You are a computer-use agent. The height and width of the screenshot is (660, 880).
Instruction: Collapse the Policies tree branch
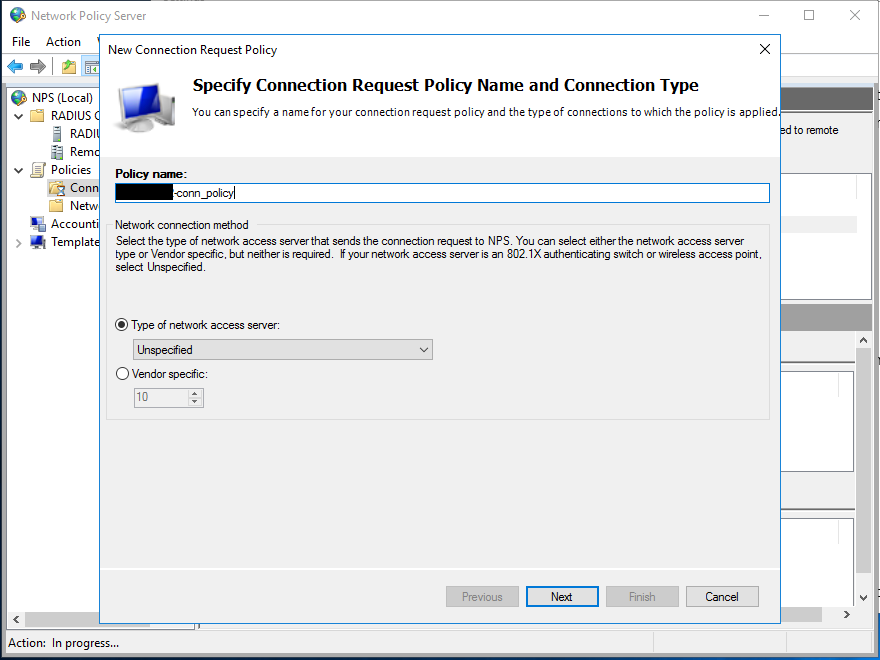click(x=17, y=169)
